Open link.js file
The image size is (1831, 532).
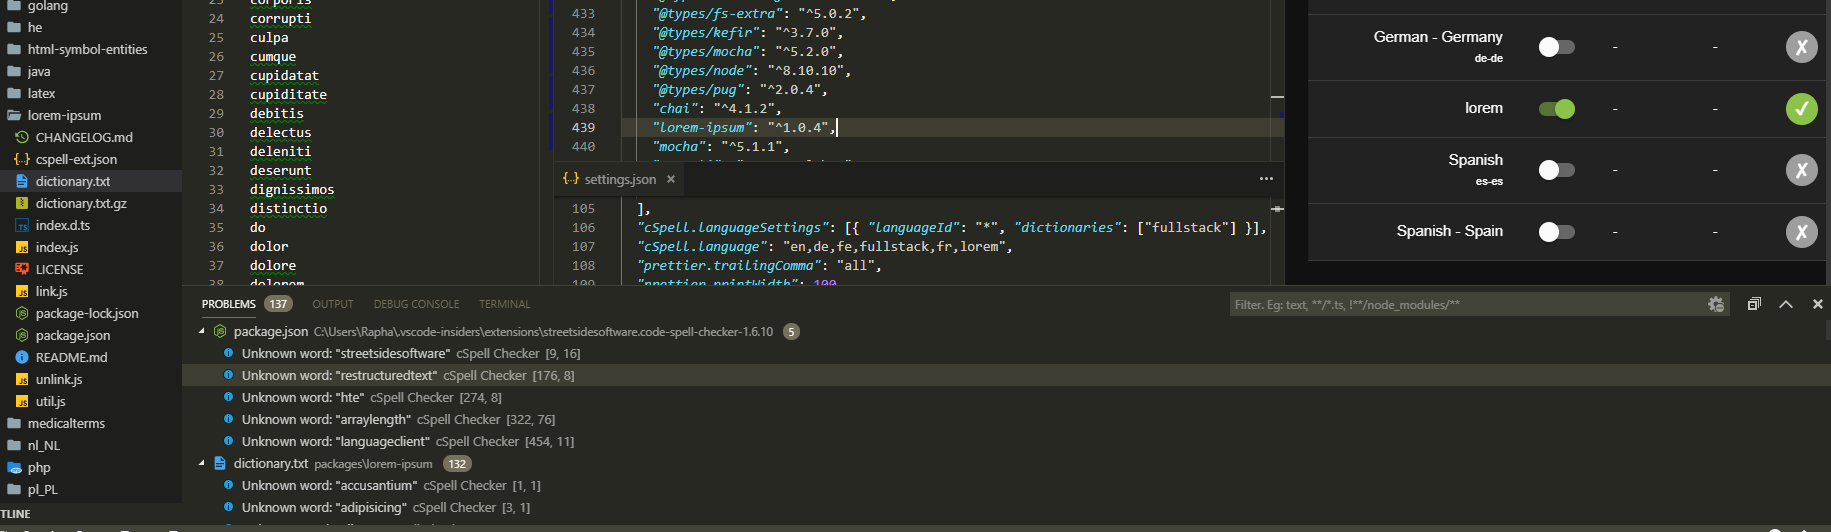click(x=51, y=291)
